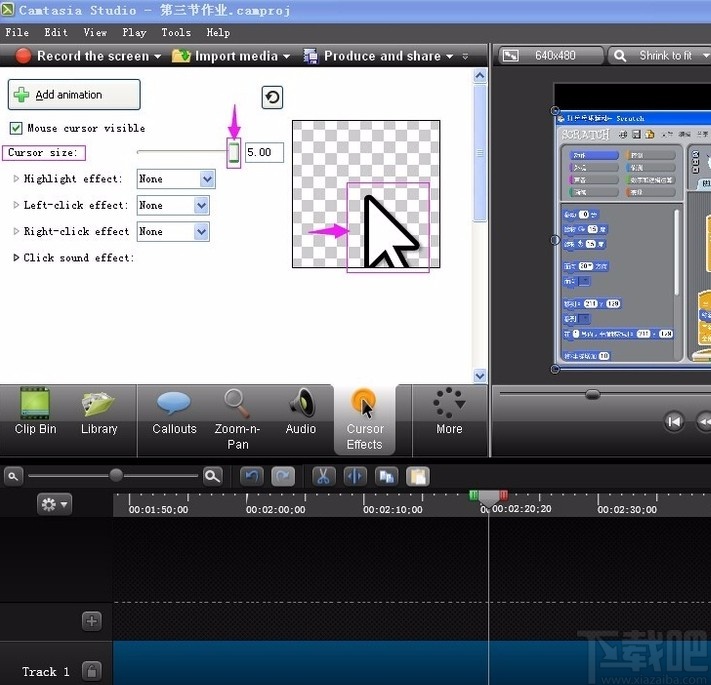Click Import media button
This screenshot has width=711, height=685.
(x=225, y=56)
